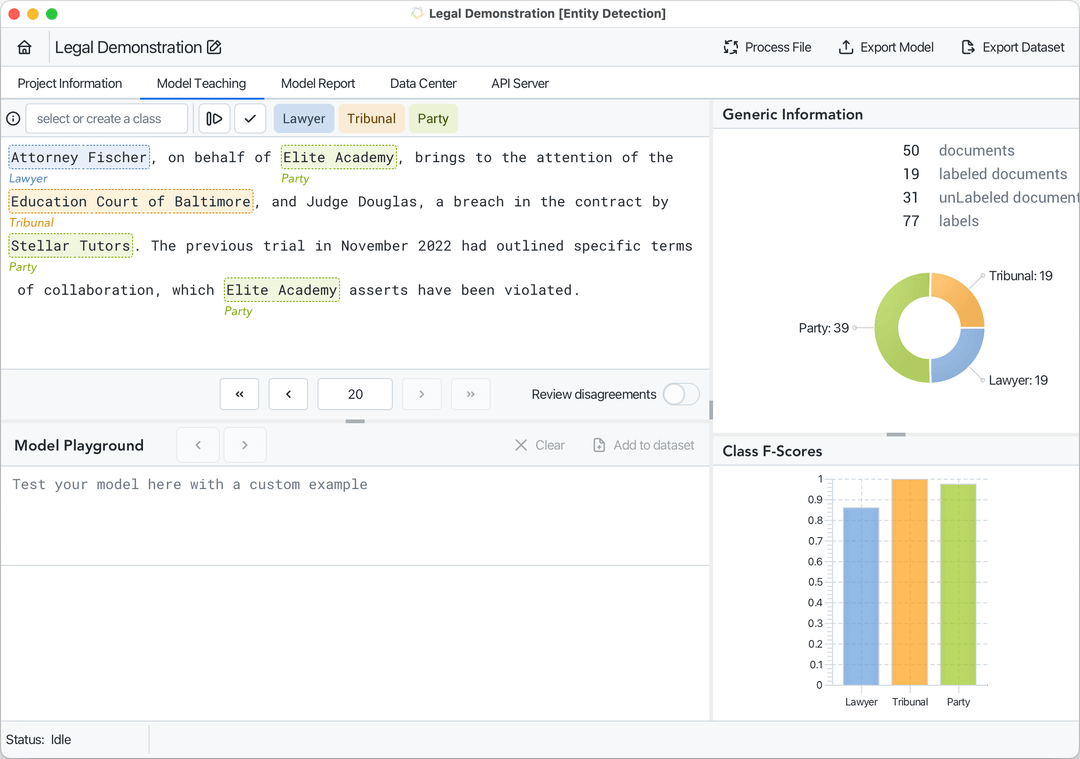The width and height of the screenshot is (1080, 759).
Task: Enable the Review disagreements switch
Action: (x=681, y=394)
